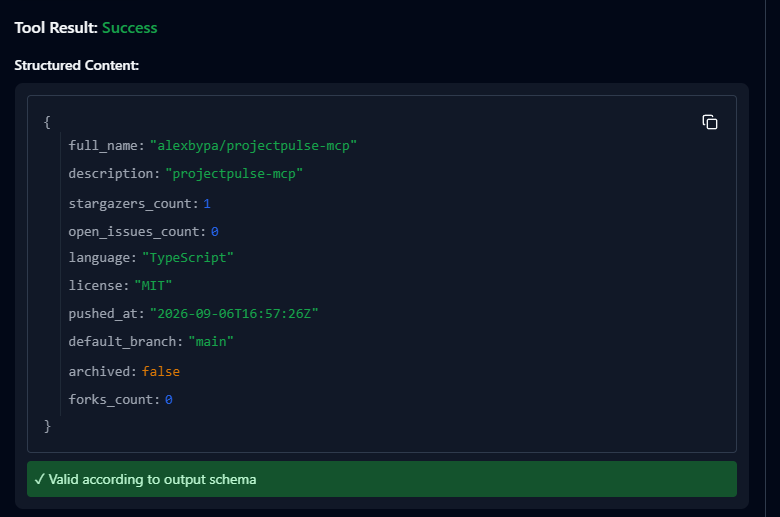Click the "Valid according to output schema" banner

(x=382, y=479)
